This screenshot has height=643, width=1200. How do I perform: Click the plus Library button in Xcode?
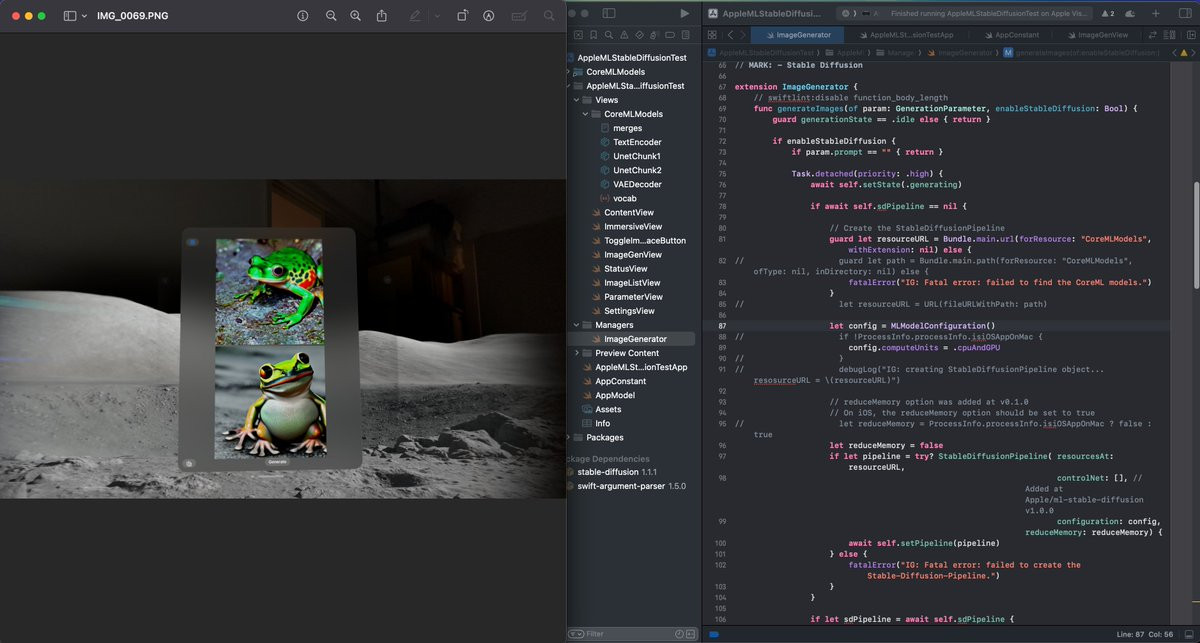pyautogui.click(x=1156, y=14)
